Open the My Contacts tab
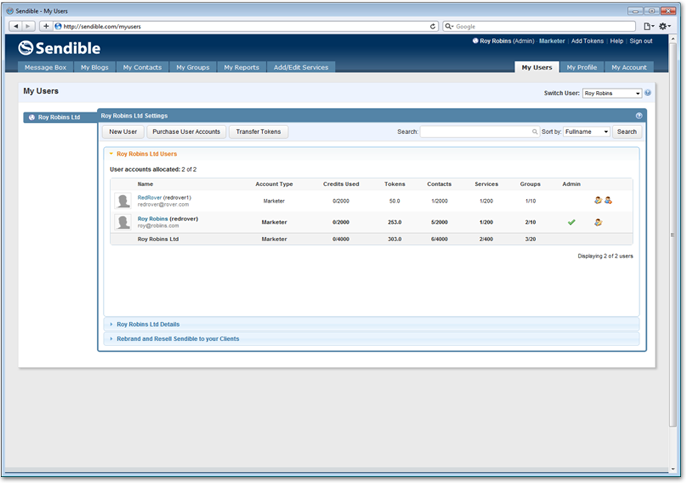690x485 pixels. tap(143, 67)
